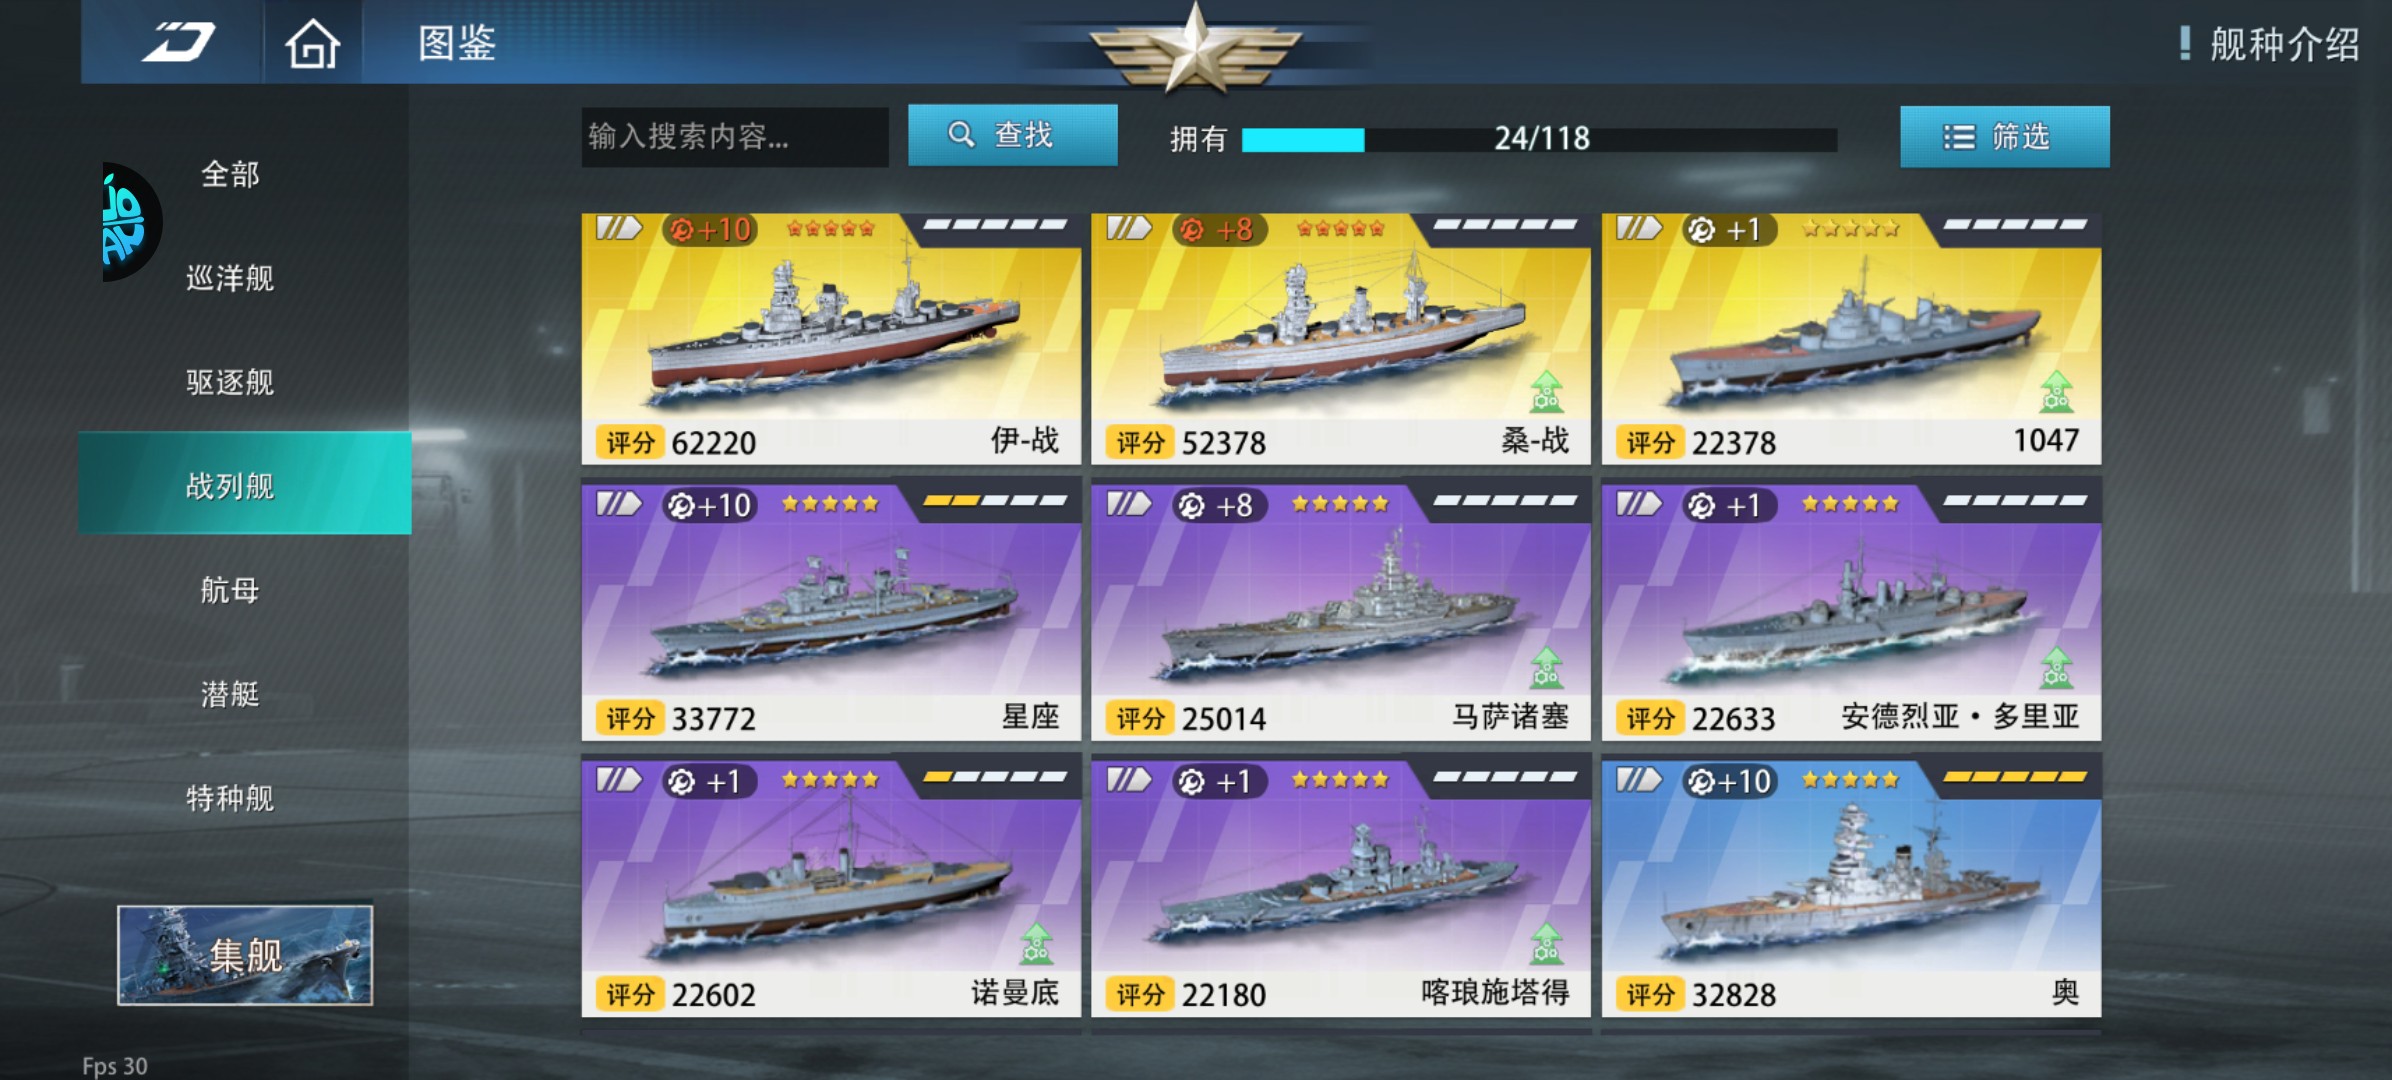Screen dimensions: 2392x1080
Task: Click the green upgrade icon on 桑-战
Action: (x=1546, y=391)
